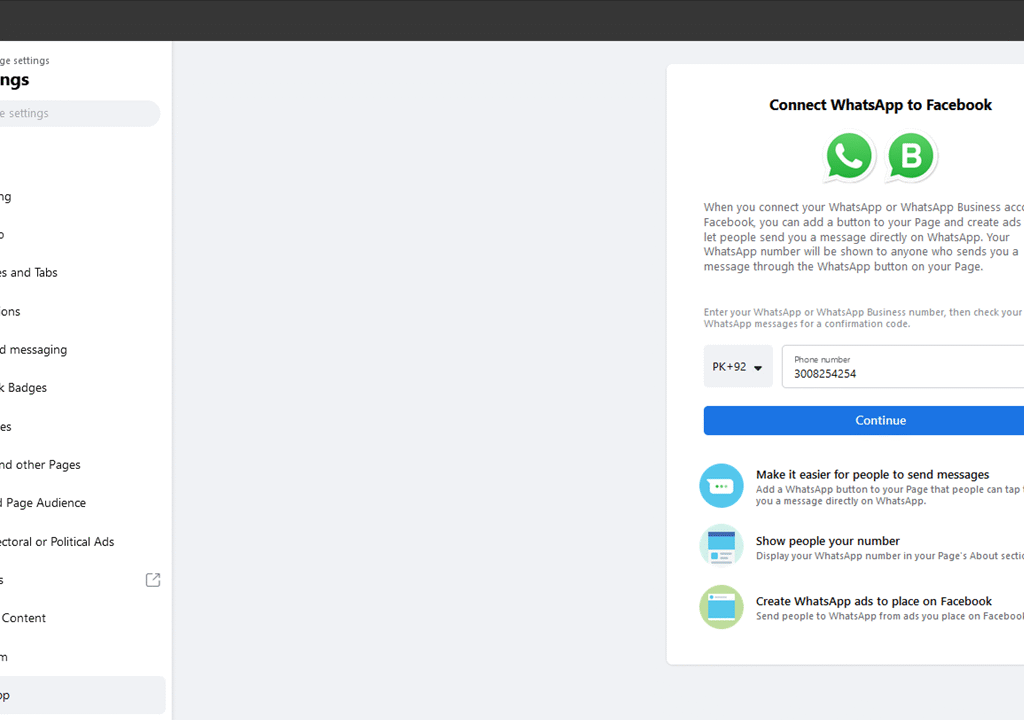1024x720 pixels.
Task: Click the icon beside 'Show people your number'
Action: tap(721, 546)
